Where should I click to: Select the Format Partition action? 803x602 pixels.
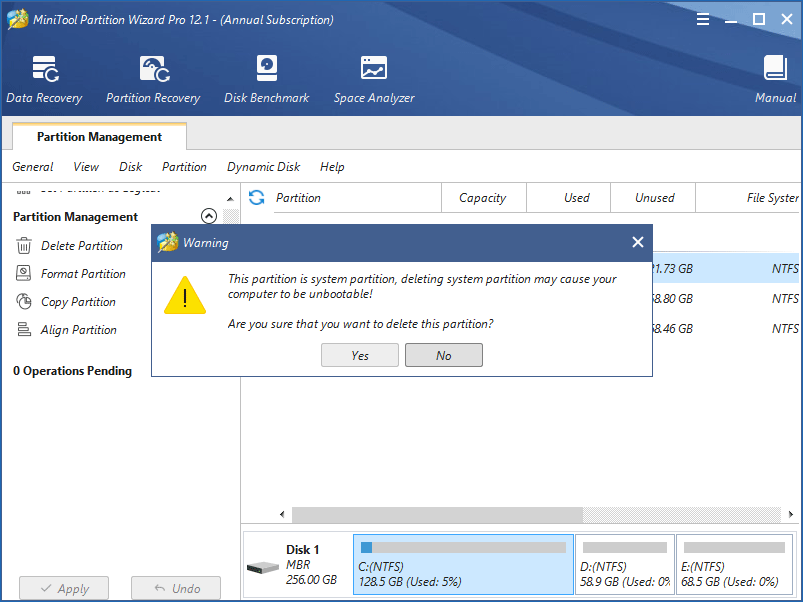tap(83, 274)
